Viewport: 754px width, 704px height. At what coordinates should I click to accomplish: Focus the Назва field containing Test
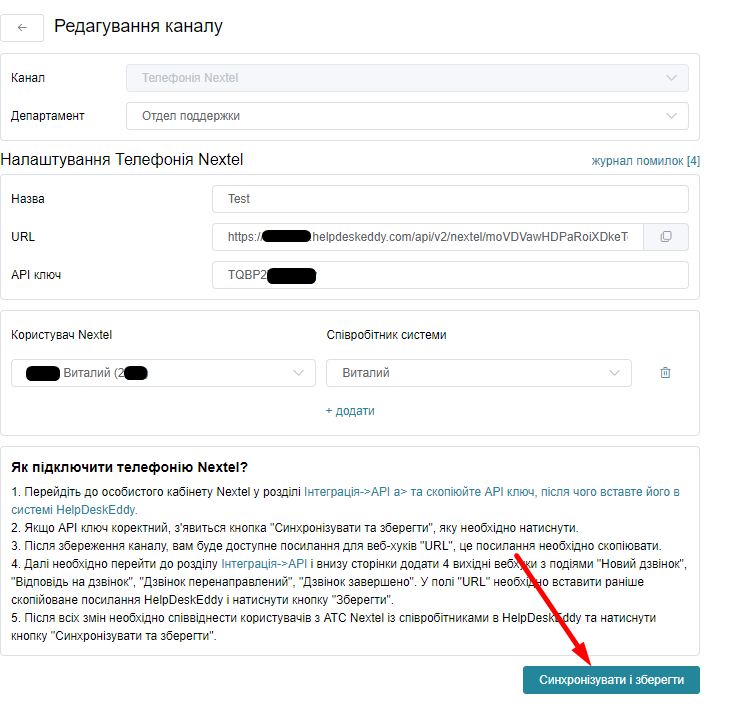tap(450, 199)
